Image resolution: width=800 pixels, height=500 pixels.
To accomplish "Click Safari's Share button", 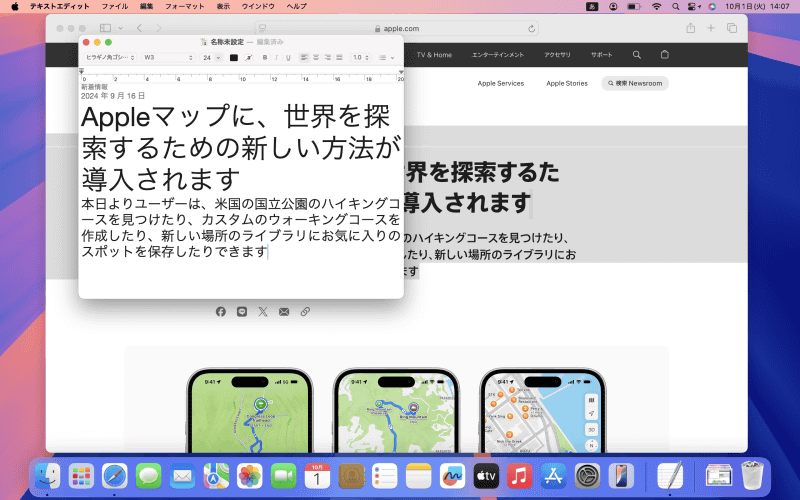I will (690, 28).
